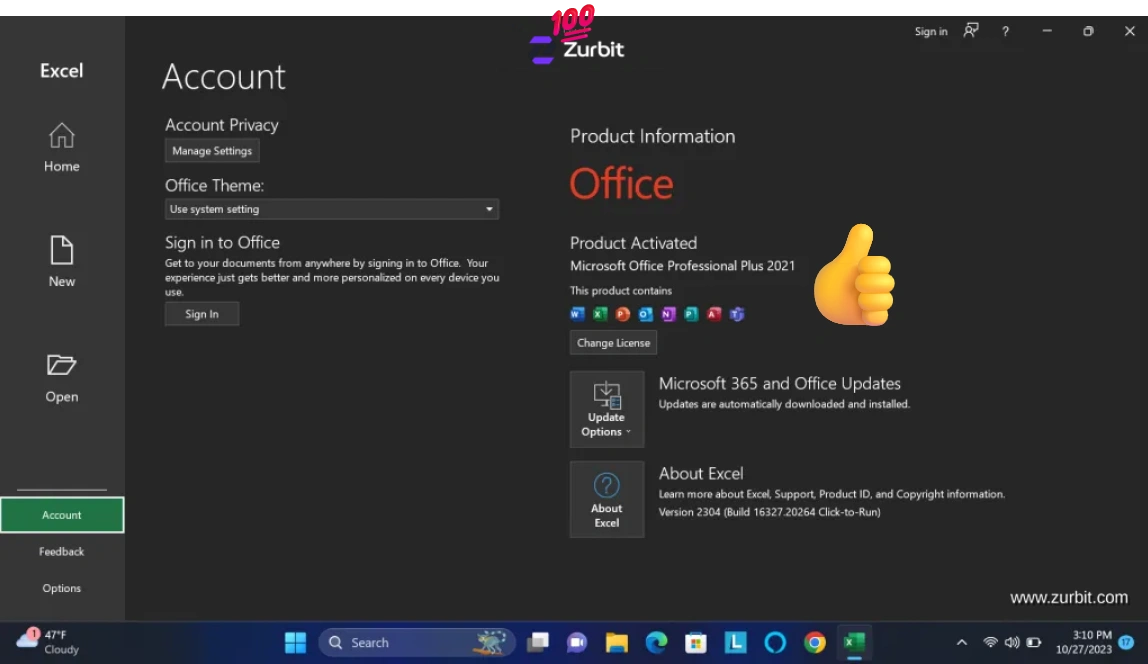Click the "Product Activated" text

pos(633,243)
